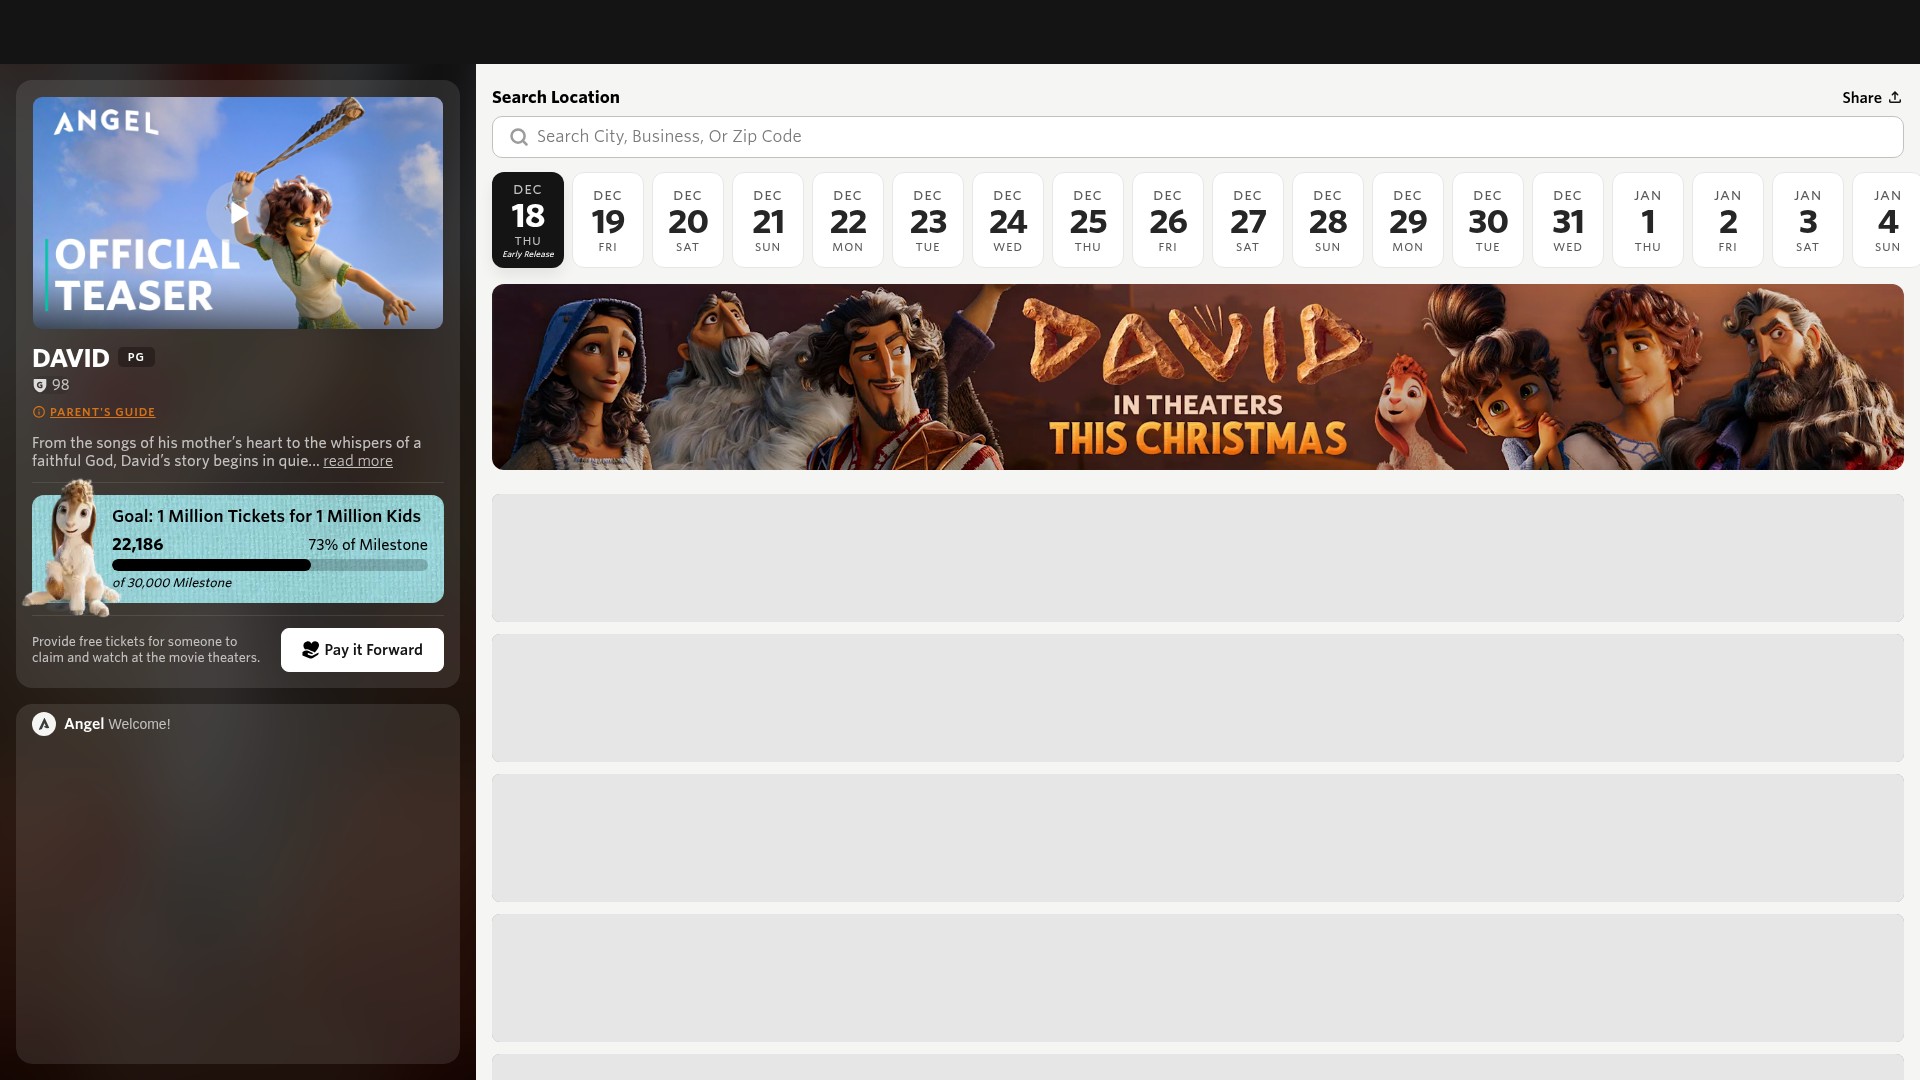Image resolution: width=1920 pixels, height=1080 pixels.
Task: Click the Goal: 1 Million Tickets heading
Action: [x=266, y=516]
